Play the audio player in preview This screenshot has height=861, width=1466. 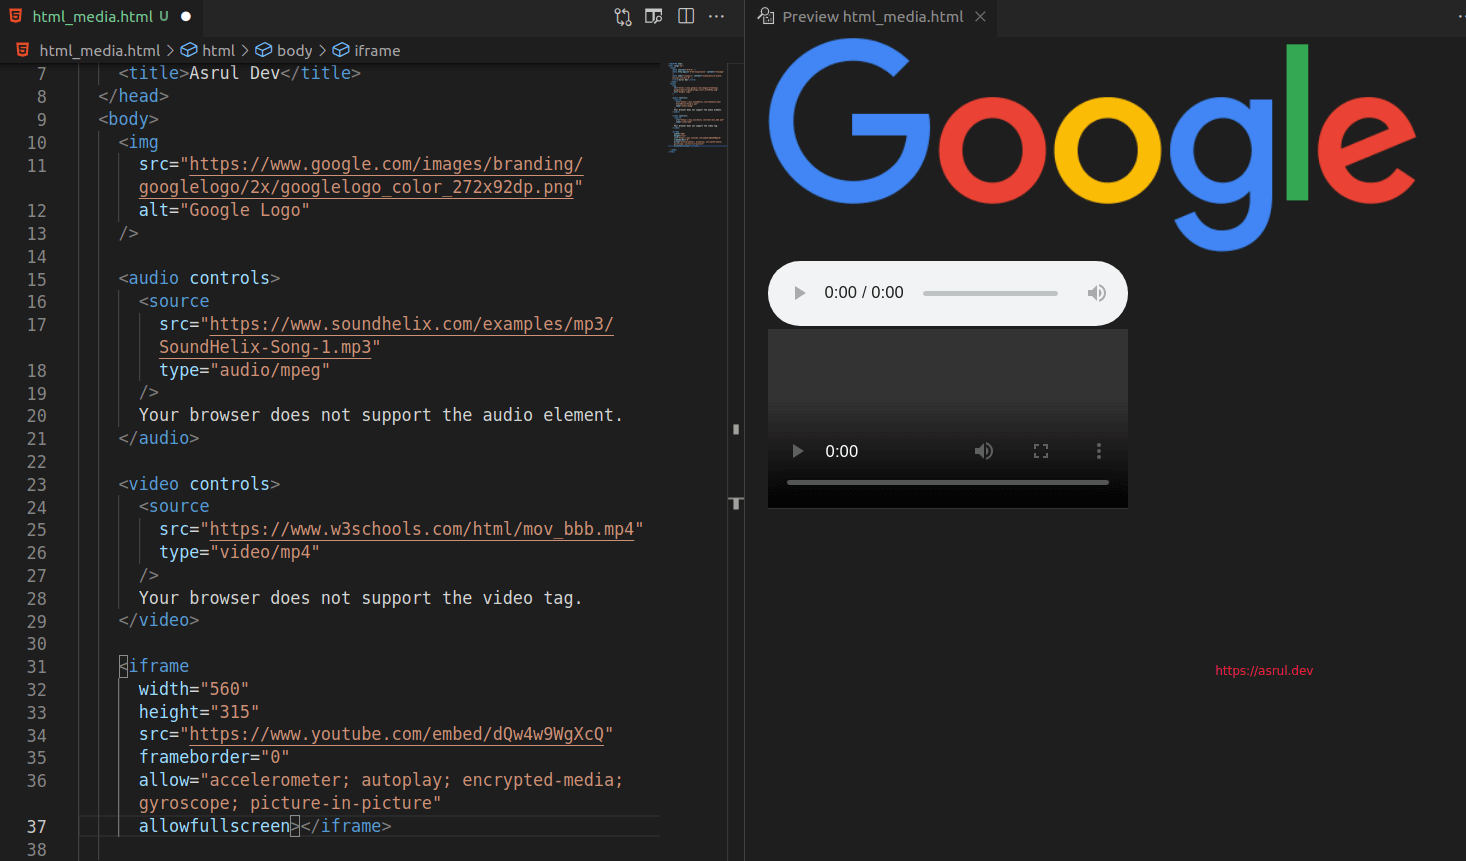point(799,293)
